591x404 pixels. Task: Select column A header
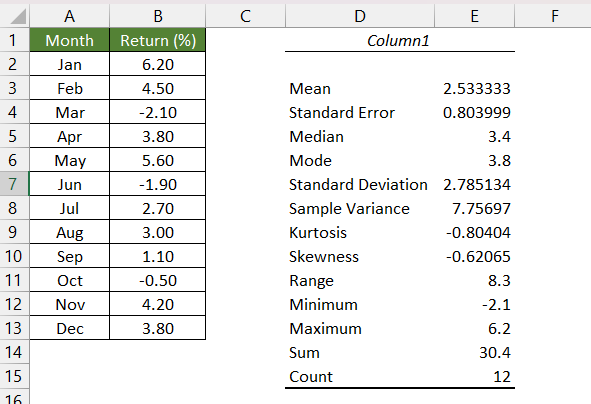(x=69, y=16)
